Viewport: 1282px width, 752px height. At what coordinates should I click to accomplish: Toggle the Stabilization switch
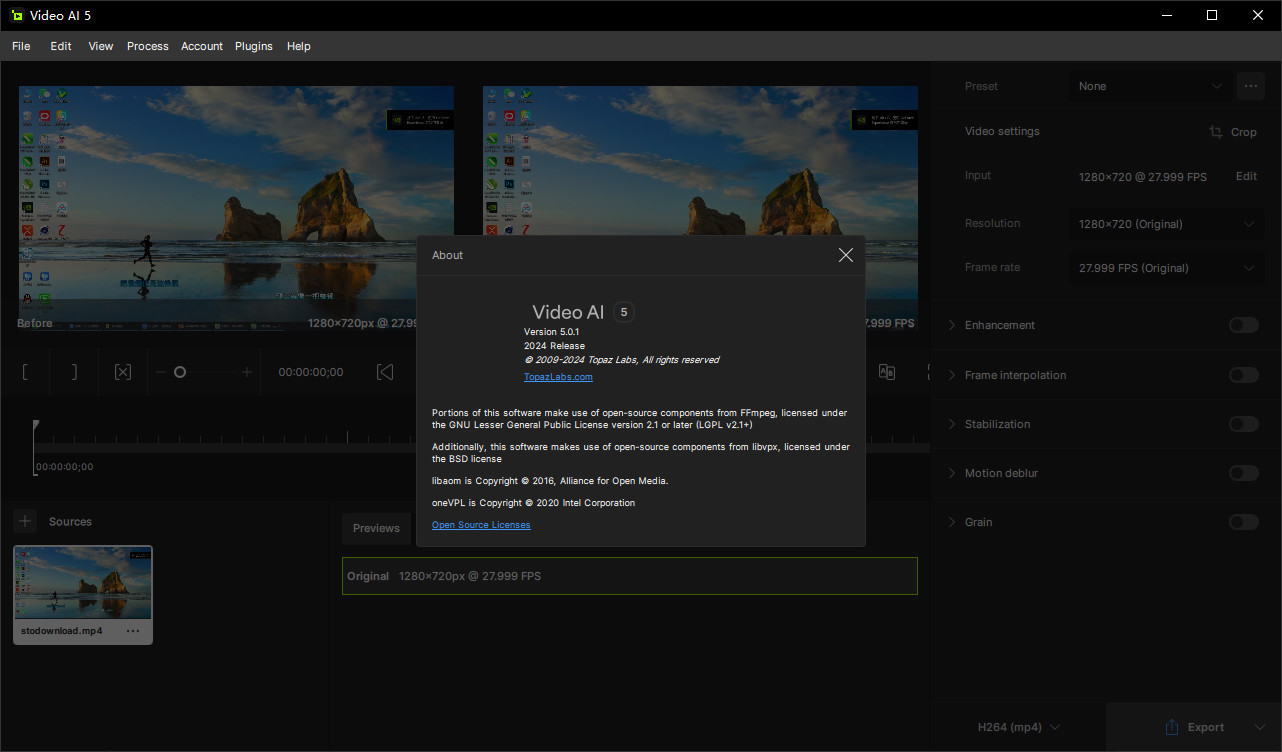[x=1243, y=424]
